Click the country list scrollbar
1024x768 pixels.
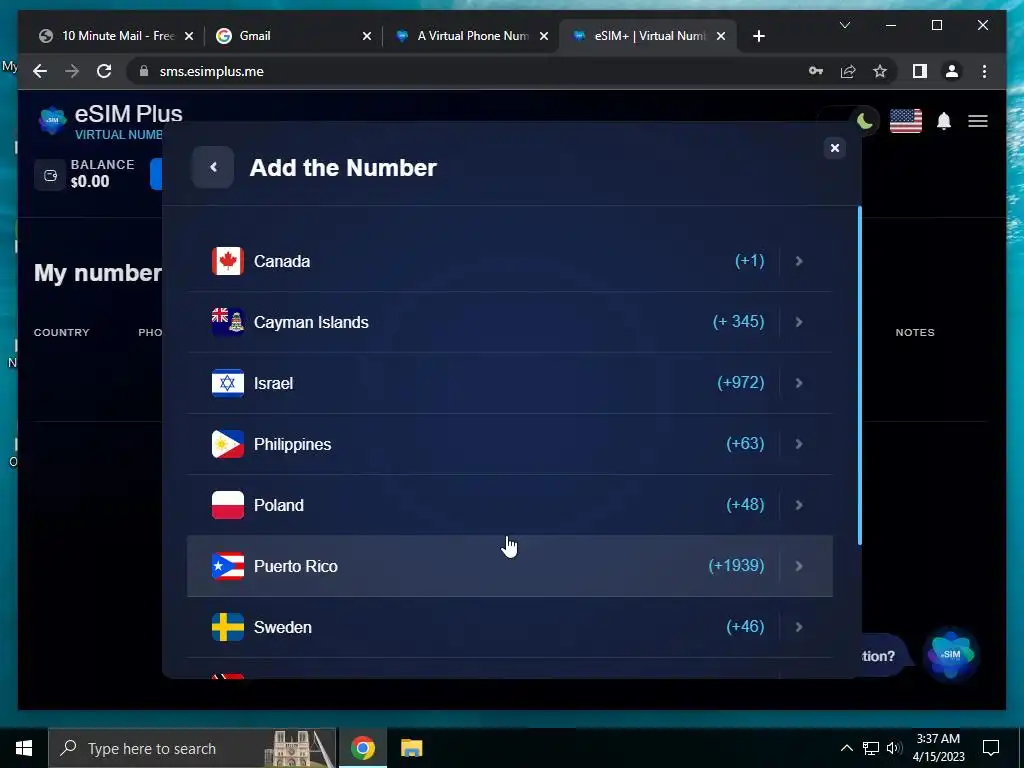coord(859,376)
